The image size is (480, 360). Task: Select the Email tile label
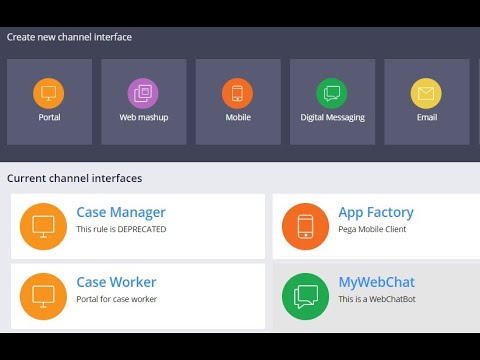[x=427, y=117]
